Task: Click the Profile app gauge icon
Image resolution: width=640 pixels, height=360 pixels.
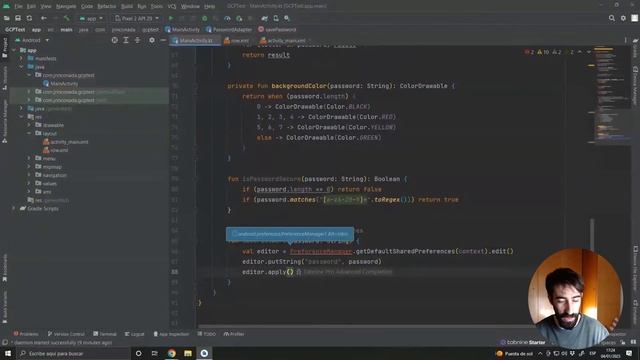Action: (227, 18)
